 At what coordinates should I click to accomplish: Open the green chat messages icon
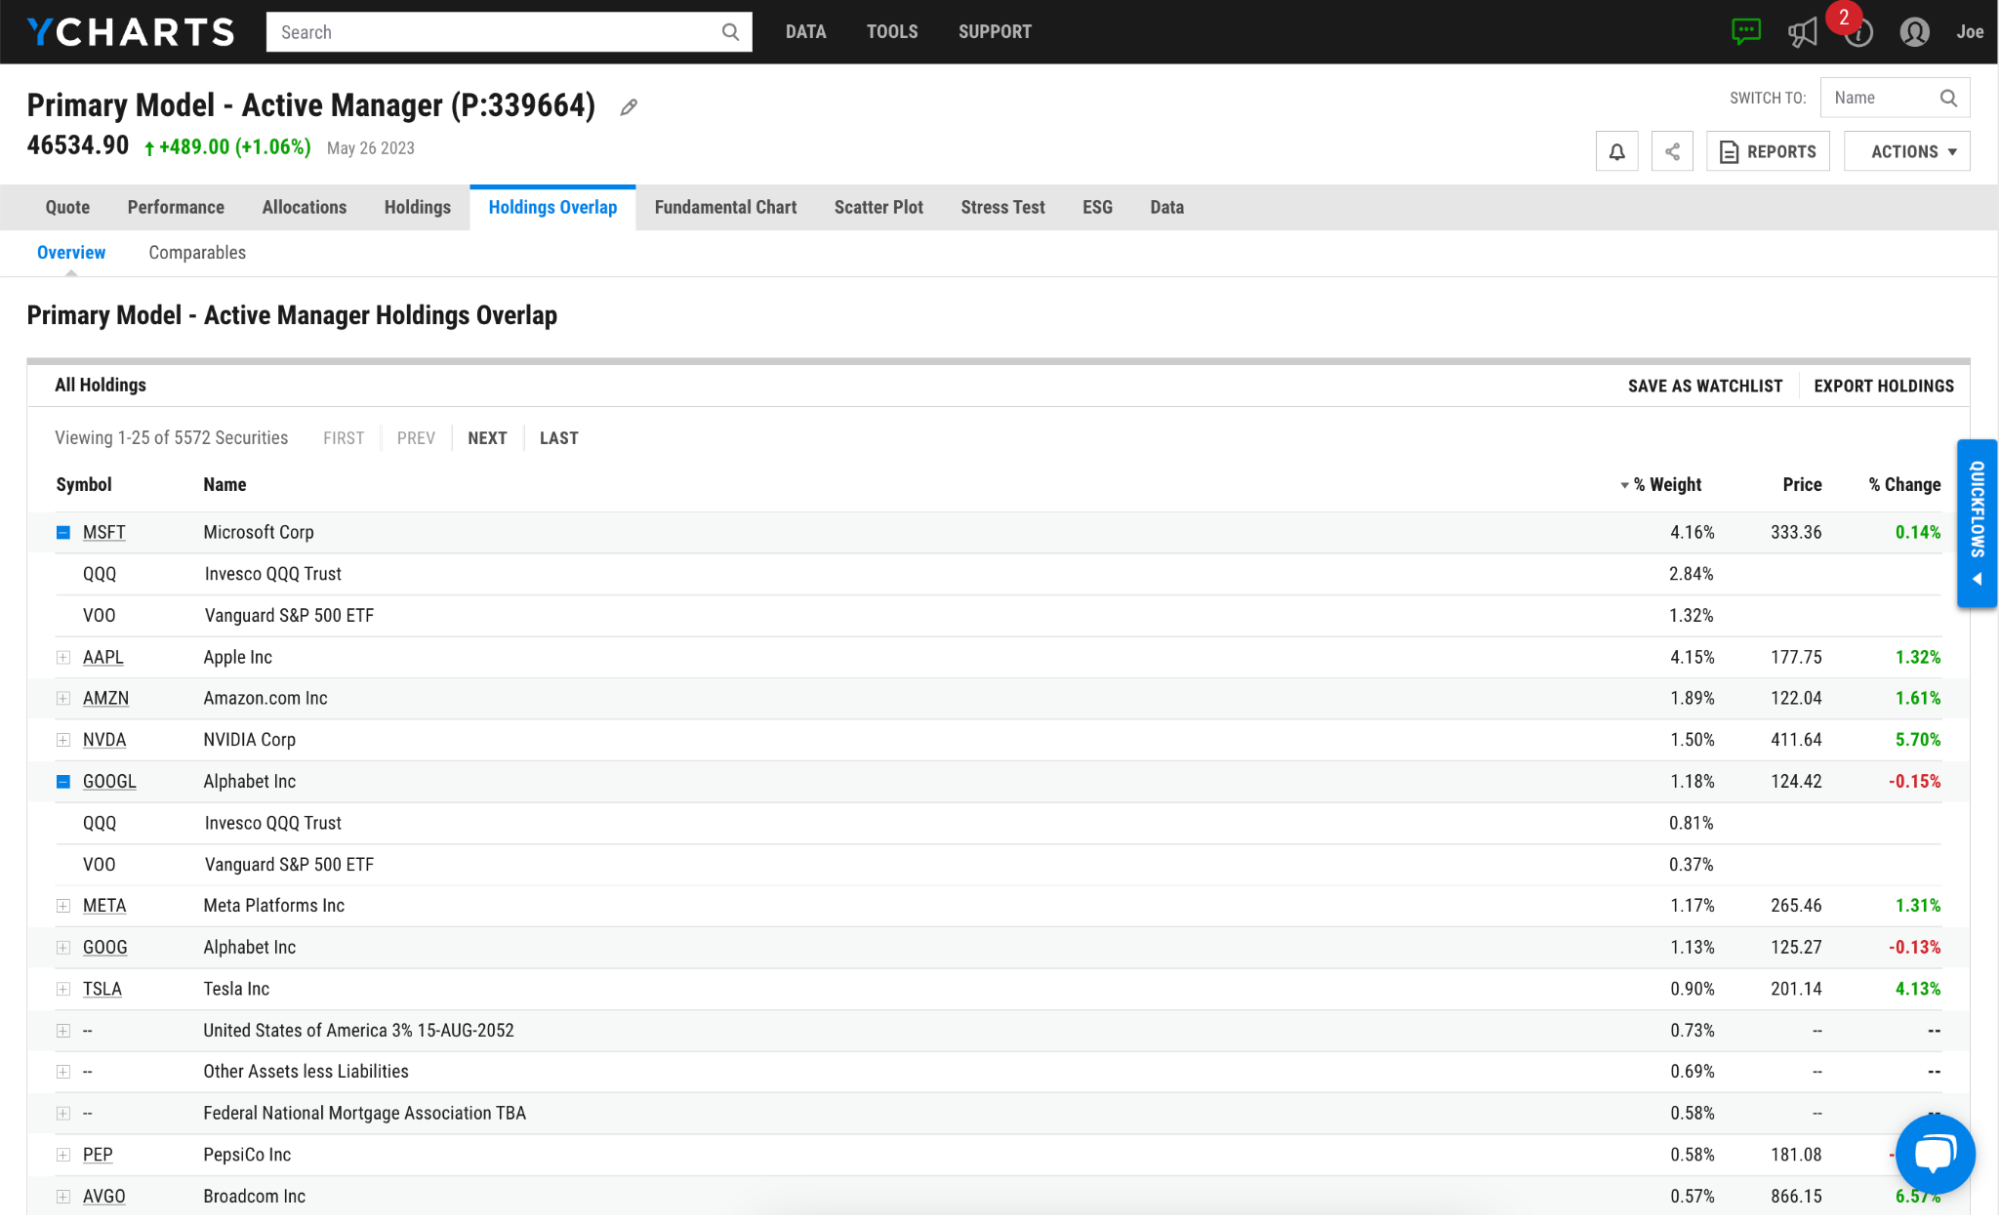(x=1746, y=32)
